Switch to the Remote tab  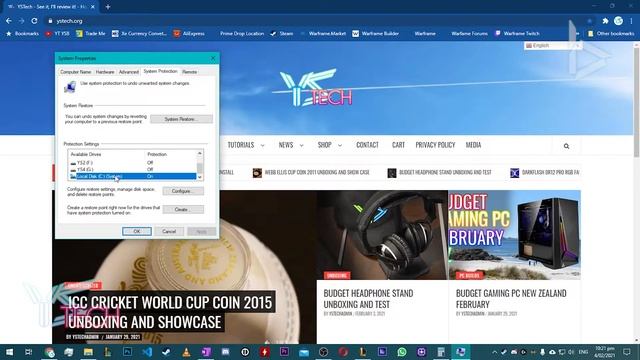tap(189, 72)
